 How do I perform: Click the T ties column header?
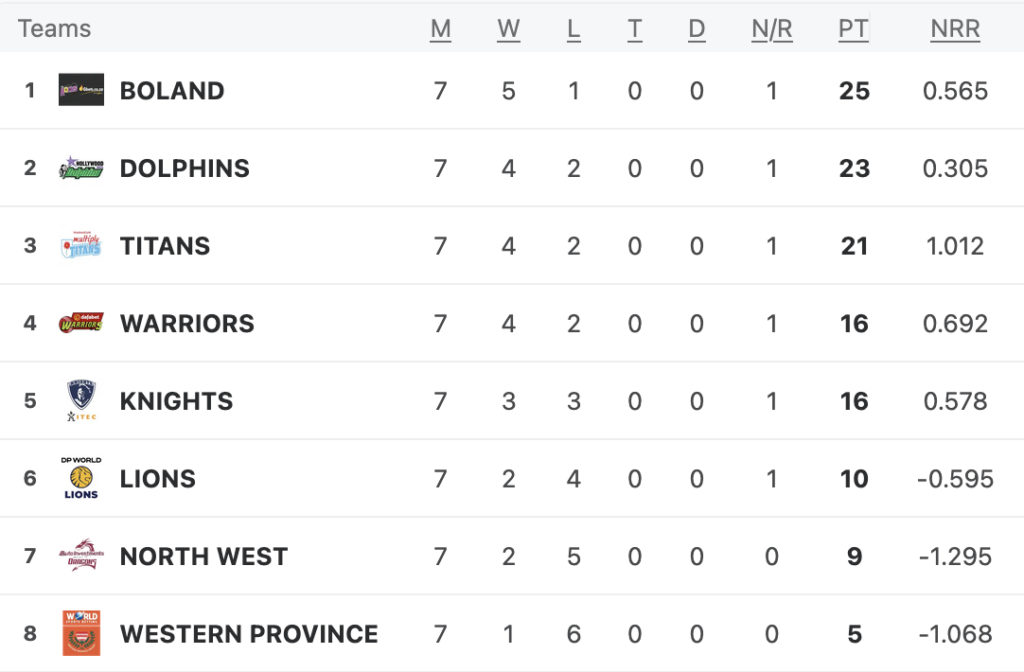click(x=634, y=29)
